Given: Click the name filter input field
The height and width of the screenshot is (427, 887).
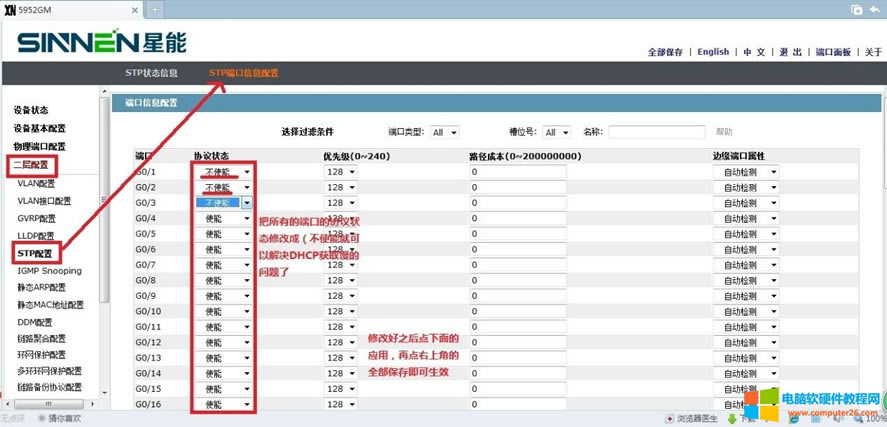Looking at the screenshot, I should 657,132.
